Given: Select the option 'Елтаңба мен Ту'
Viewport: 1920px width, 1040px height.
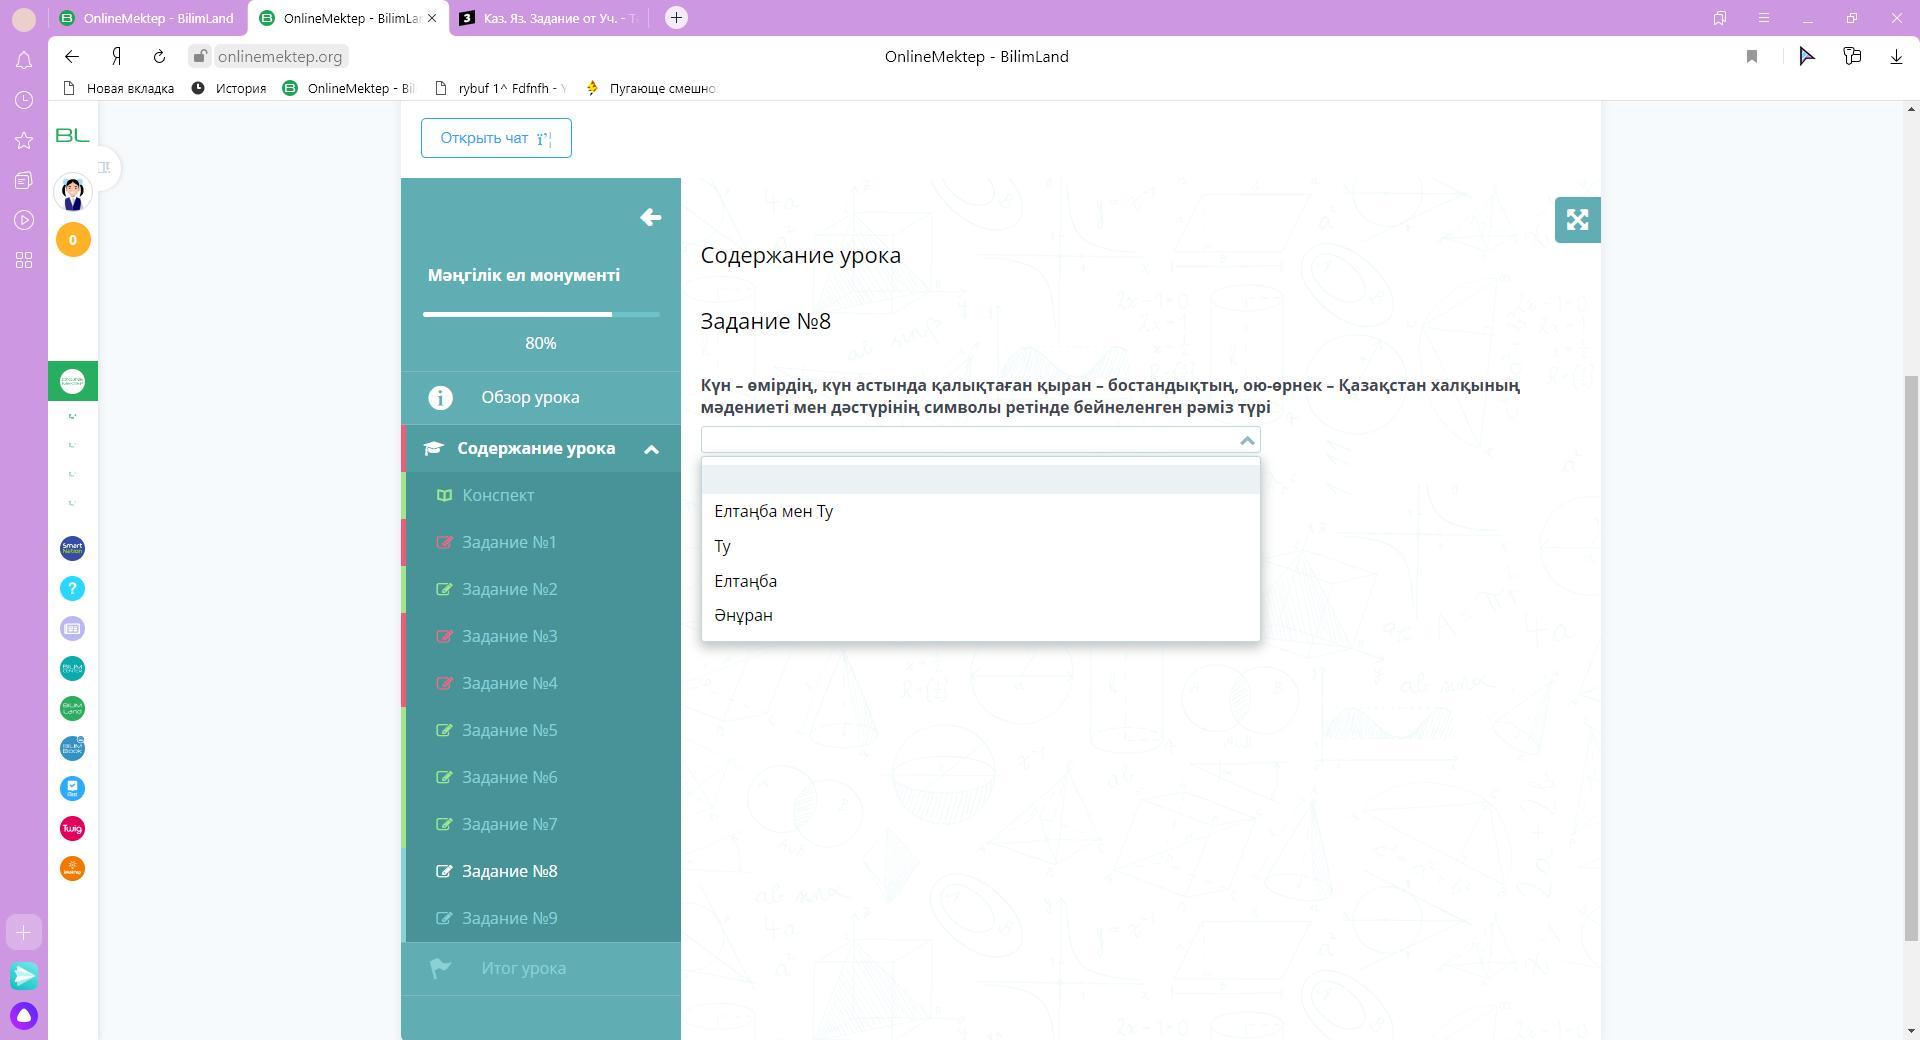Looking at the screenshot, I should 773,512.
